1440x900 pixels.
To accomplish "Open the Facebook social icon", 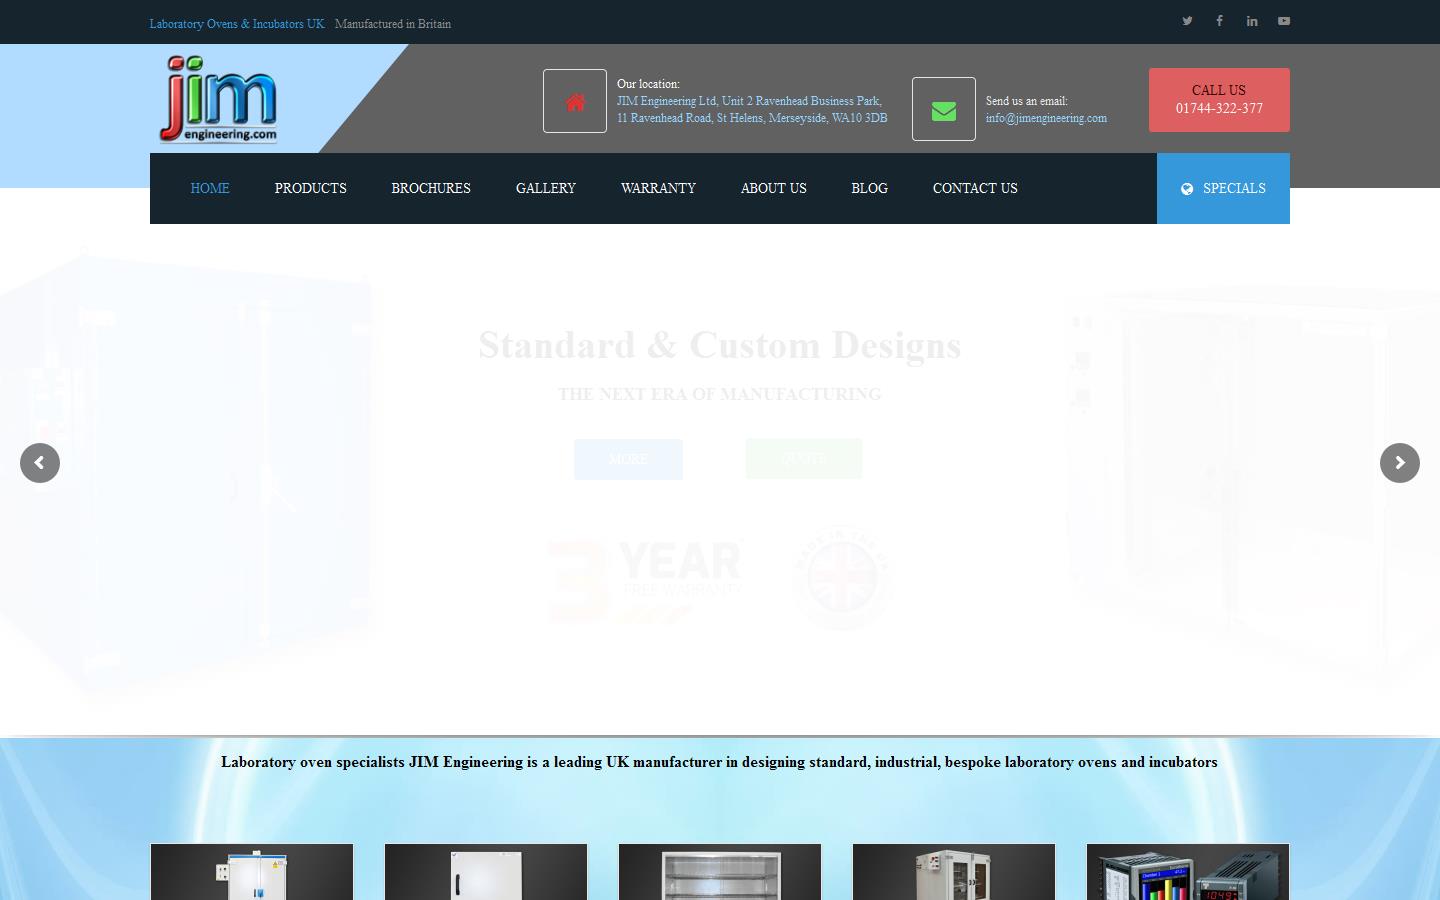I will coord(1219,20).
